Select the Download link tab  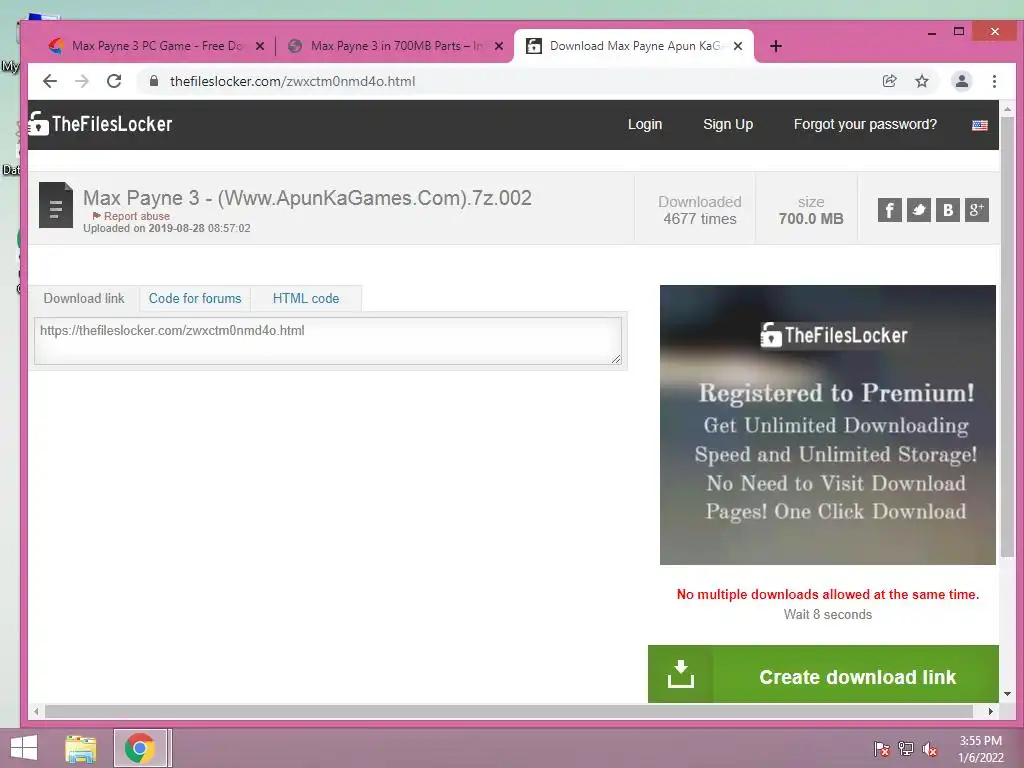(84, 298)
